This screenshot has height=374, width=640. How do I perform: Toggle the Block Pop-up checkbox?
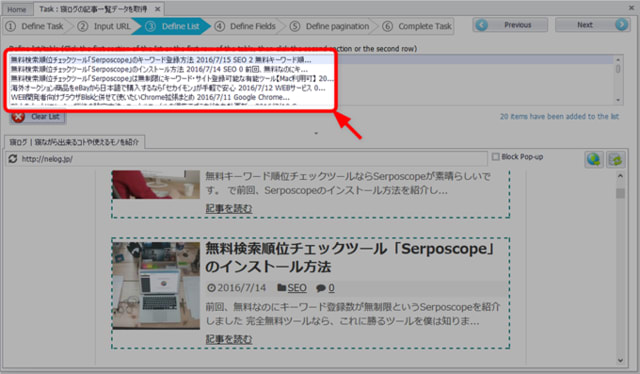pyautogui.click(x=496, y=157)
